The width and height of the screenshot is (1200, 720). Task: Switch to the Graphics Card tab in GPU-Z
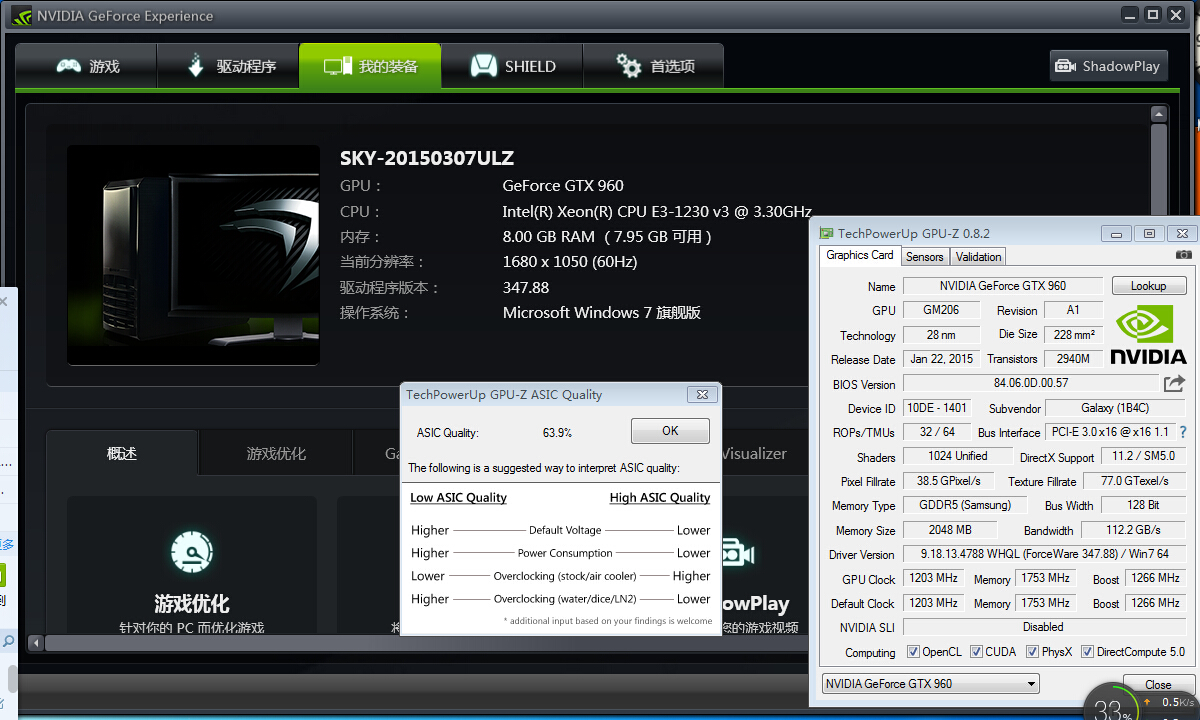click(860, 255)
